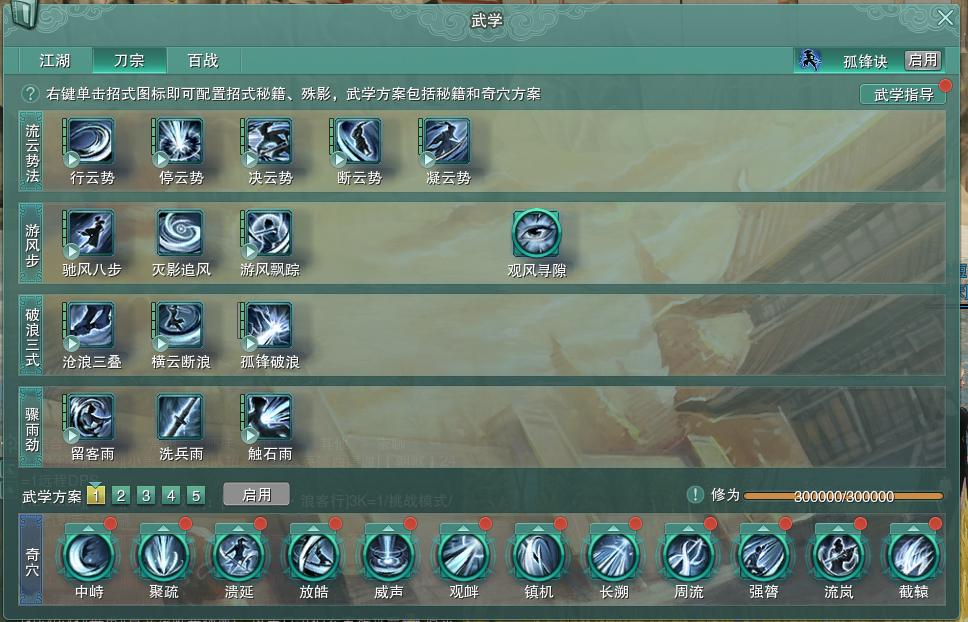Viewport: 968px width, 622px height.
Task: Click the 停云势 skill icon
Action: point(180,142)
